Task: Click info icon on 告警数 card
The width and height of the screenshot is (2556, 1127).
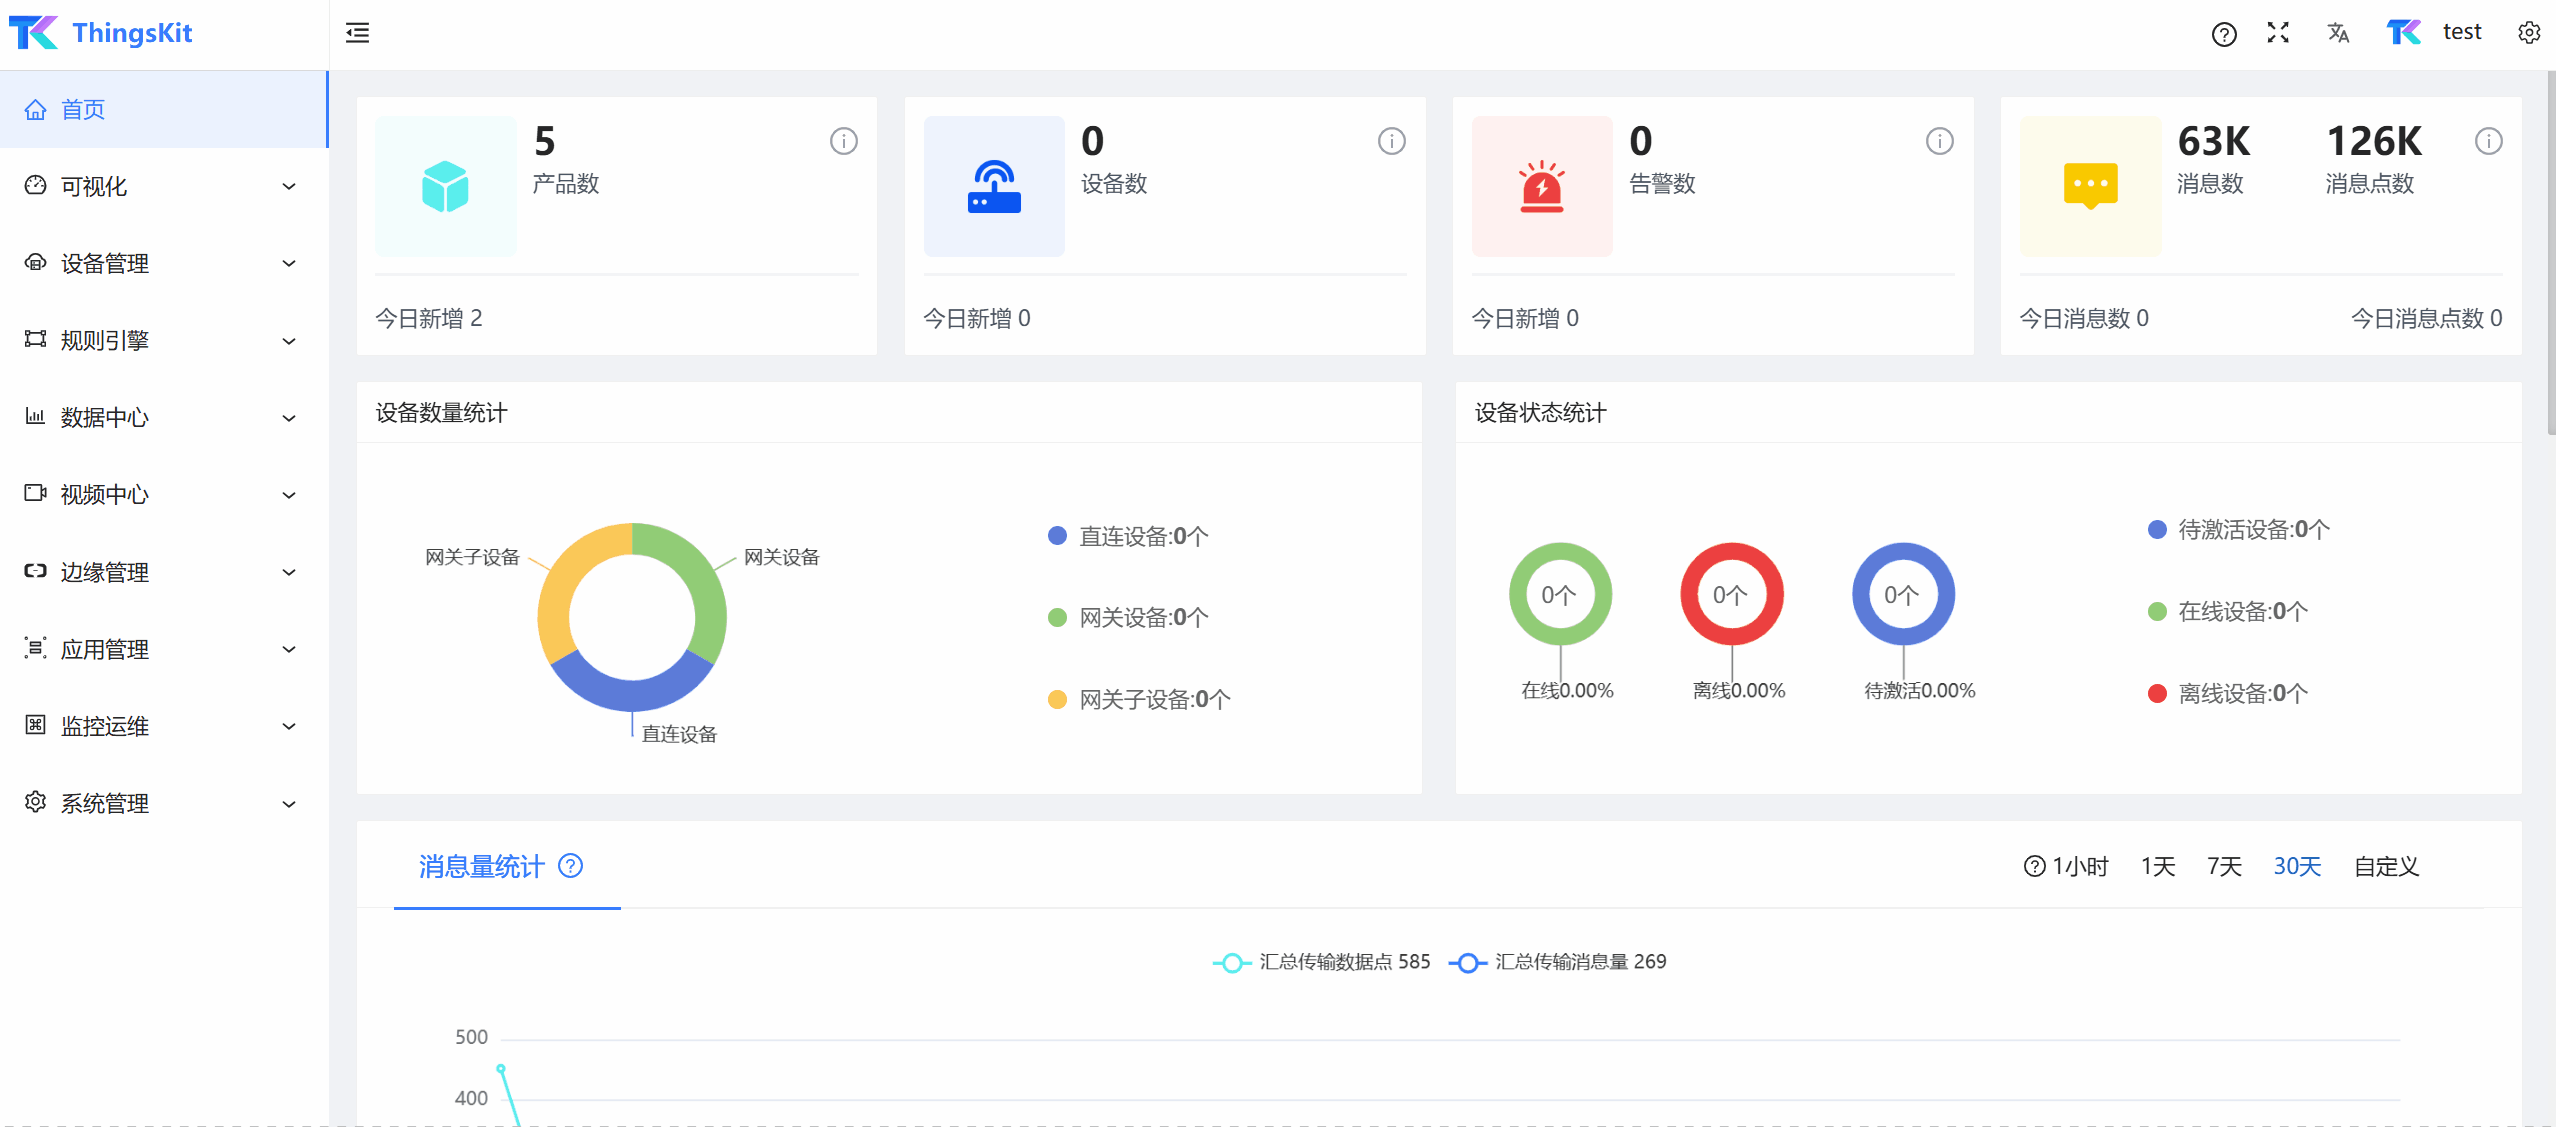Action: (x=1939, y=141)
